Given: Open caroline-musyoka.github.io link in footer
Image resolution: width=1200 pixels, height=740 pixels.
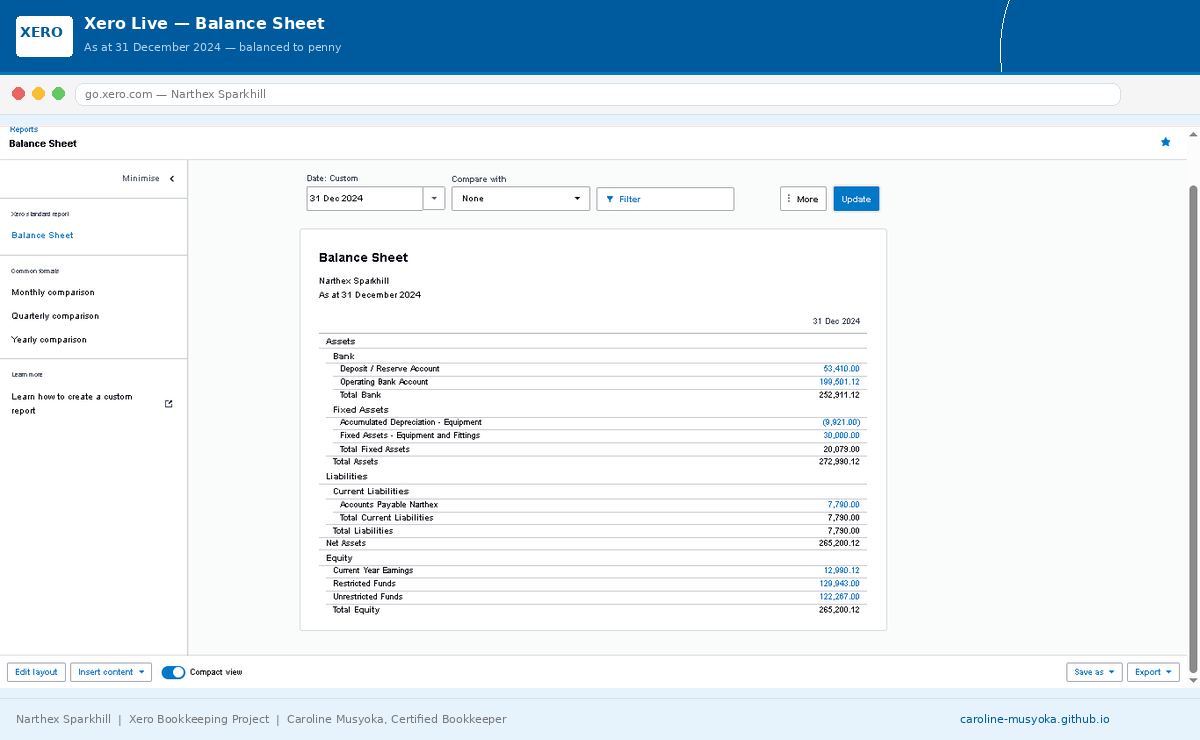Looking at the screenshot, I should (1035, 719).
